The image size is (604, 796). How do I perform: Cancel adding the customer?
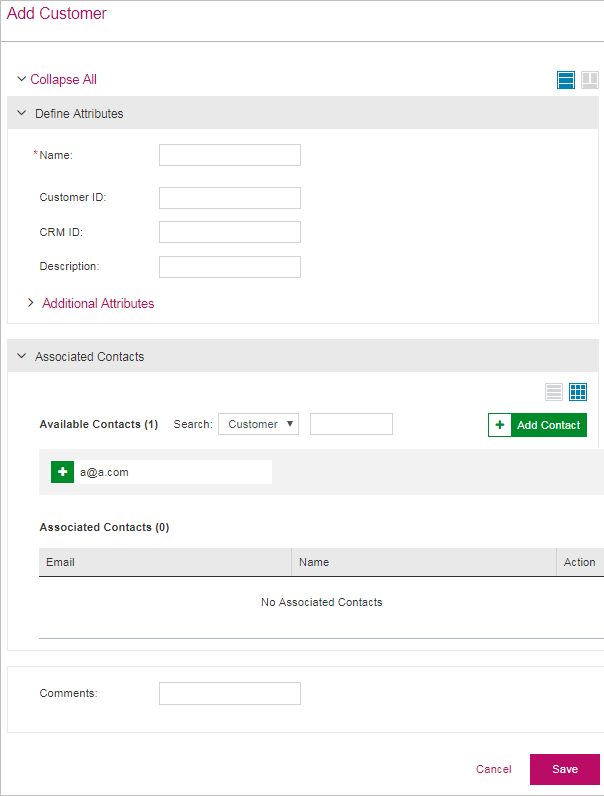493,769
